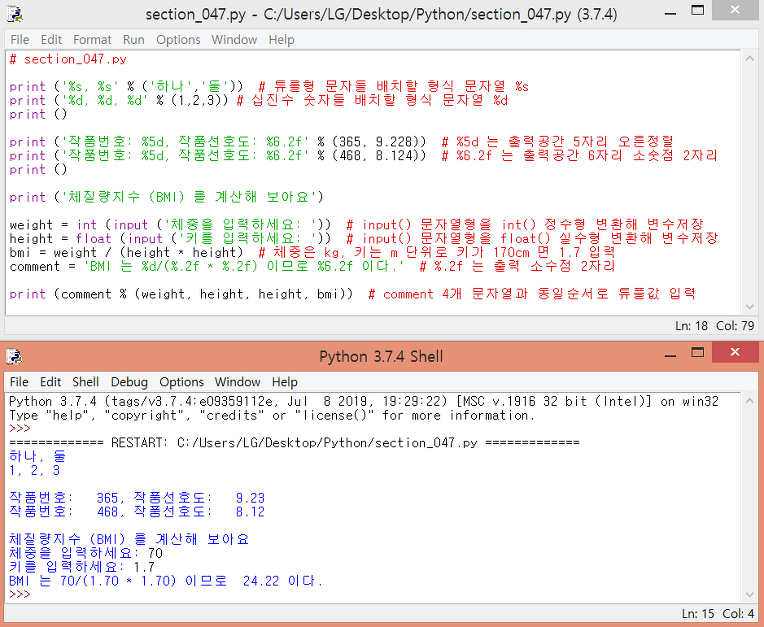The image size is (764, 627).
Task: Open the Run menu in the editor
Action: 134,39
